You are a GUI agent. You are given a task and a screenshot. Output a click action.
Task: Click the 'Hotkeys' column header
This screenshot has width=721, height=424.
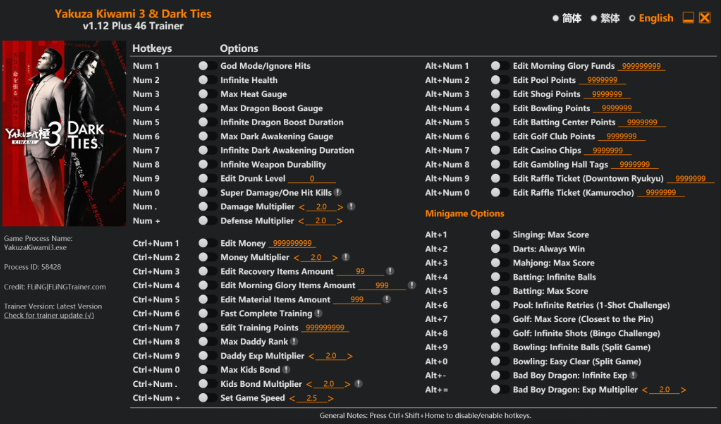pos(152,48)
